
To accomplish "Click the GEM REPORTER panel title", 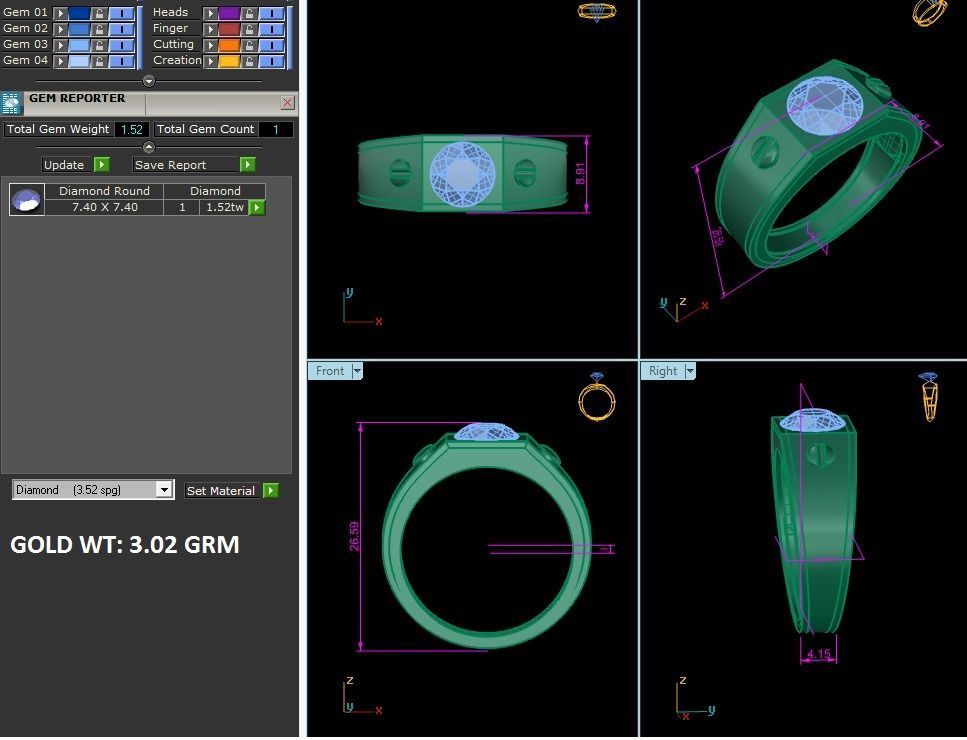I will click(x=77, y=98).
